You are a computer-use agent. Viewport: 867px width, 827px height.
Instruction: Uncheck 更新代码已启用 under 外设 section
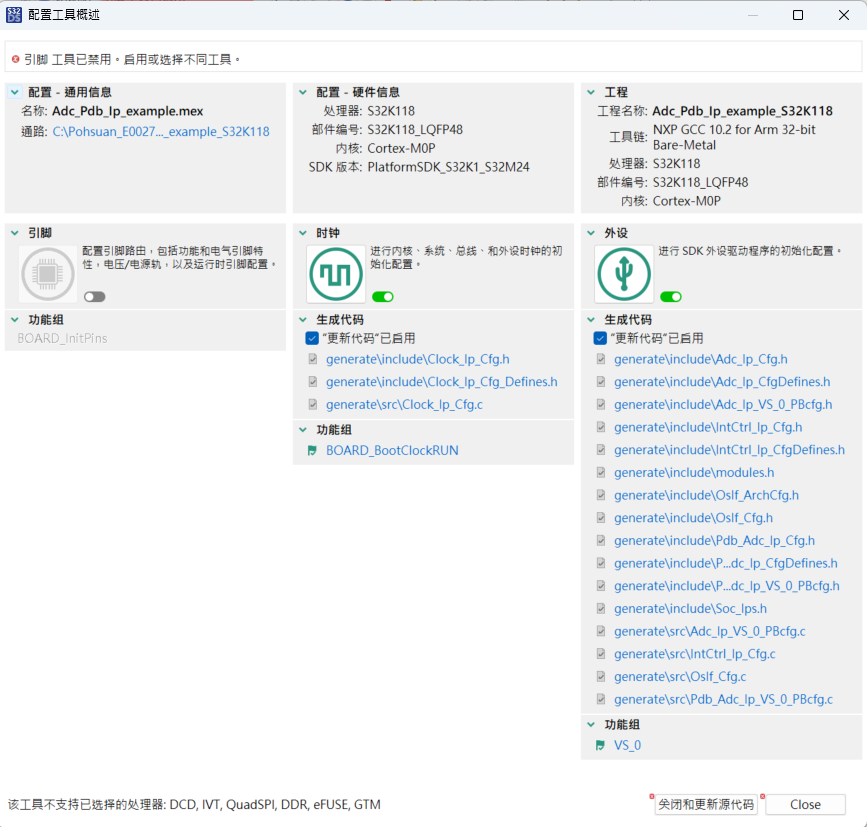coord(599,337)
